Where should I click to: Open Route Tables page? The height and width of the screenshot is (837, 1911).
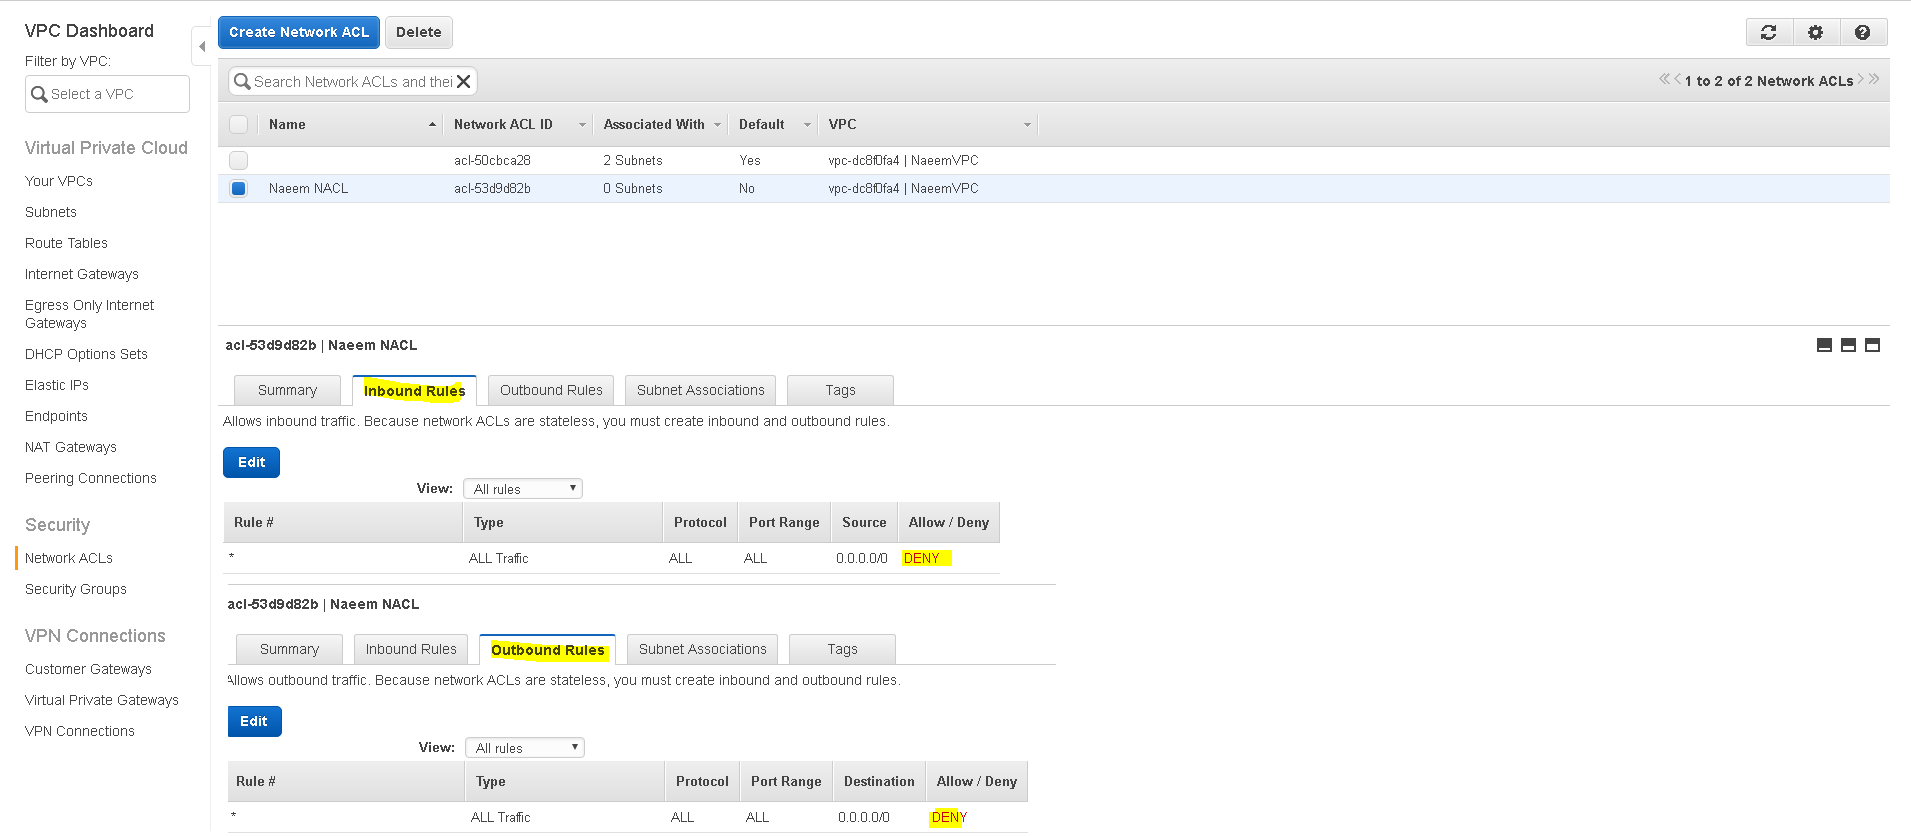[66, 243]
